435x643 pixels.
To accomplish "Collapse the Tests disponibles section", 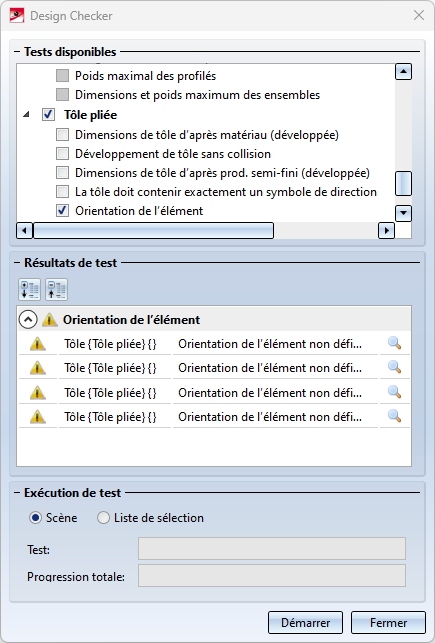I will (17, 52).
